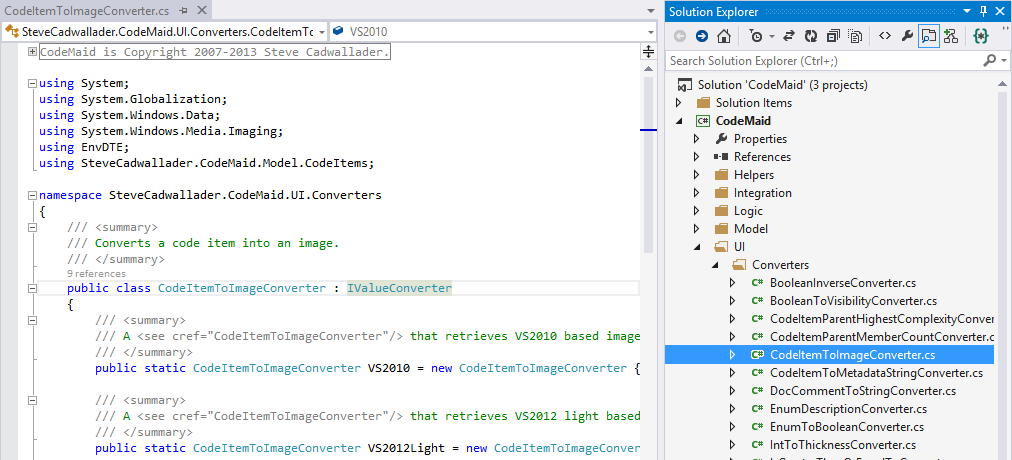This screenshot has width=1012, height=460.
Task: Select the Converters folder label
Action: (x=780, y=265)
